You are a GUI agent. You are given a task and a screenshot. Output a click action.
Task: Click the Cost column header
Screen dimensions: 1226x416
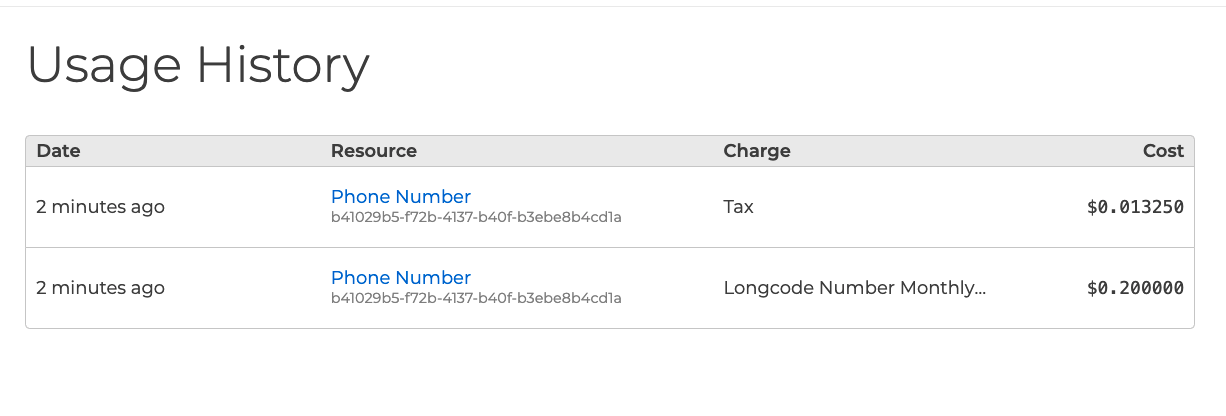point(1163,151)
